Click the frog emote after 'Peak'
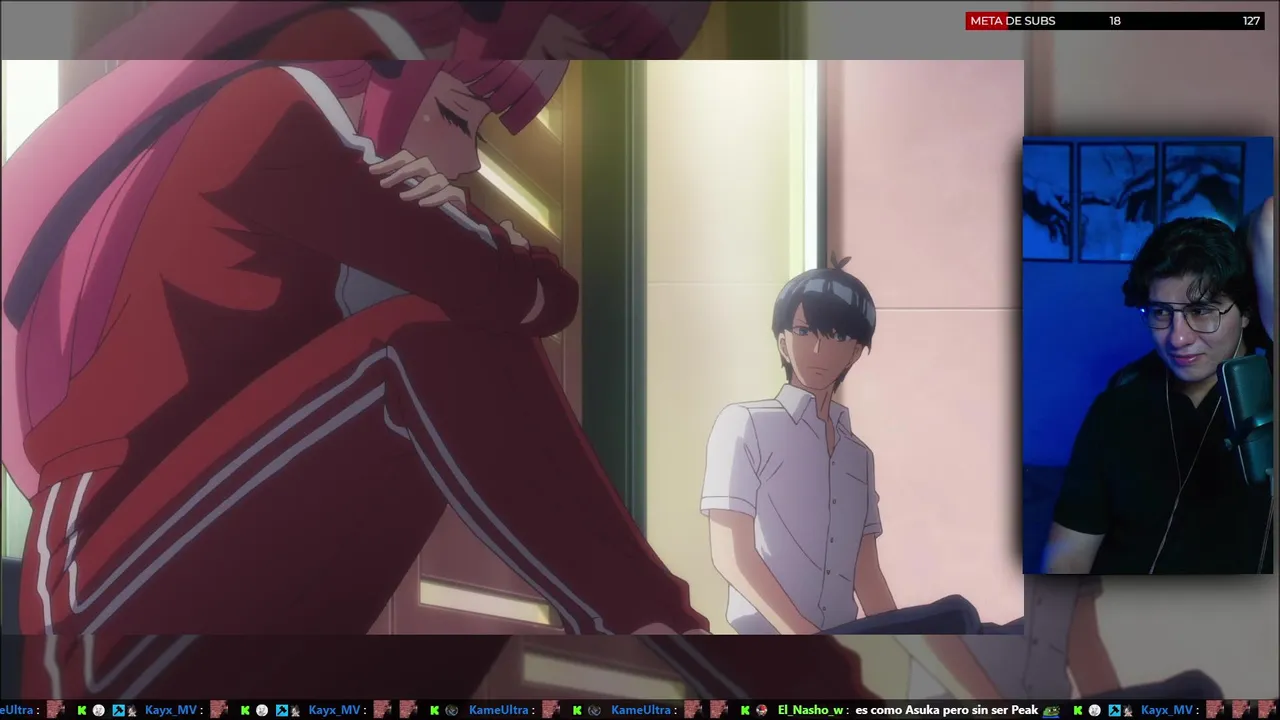The width and height of the screenshot is (1280, 720). [x=1051, y=710]
